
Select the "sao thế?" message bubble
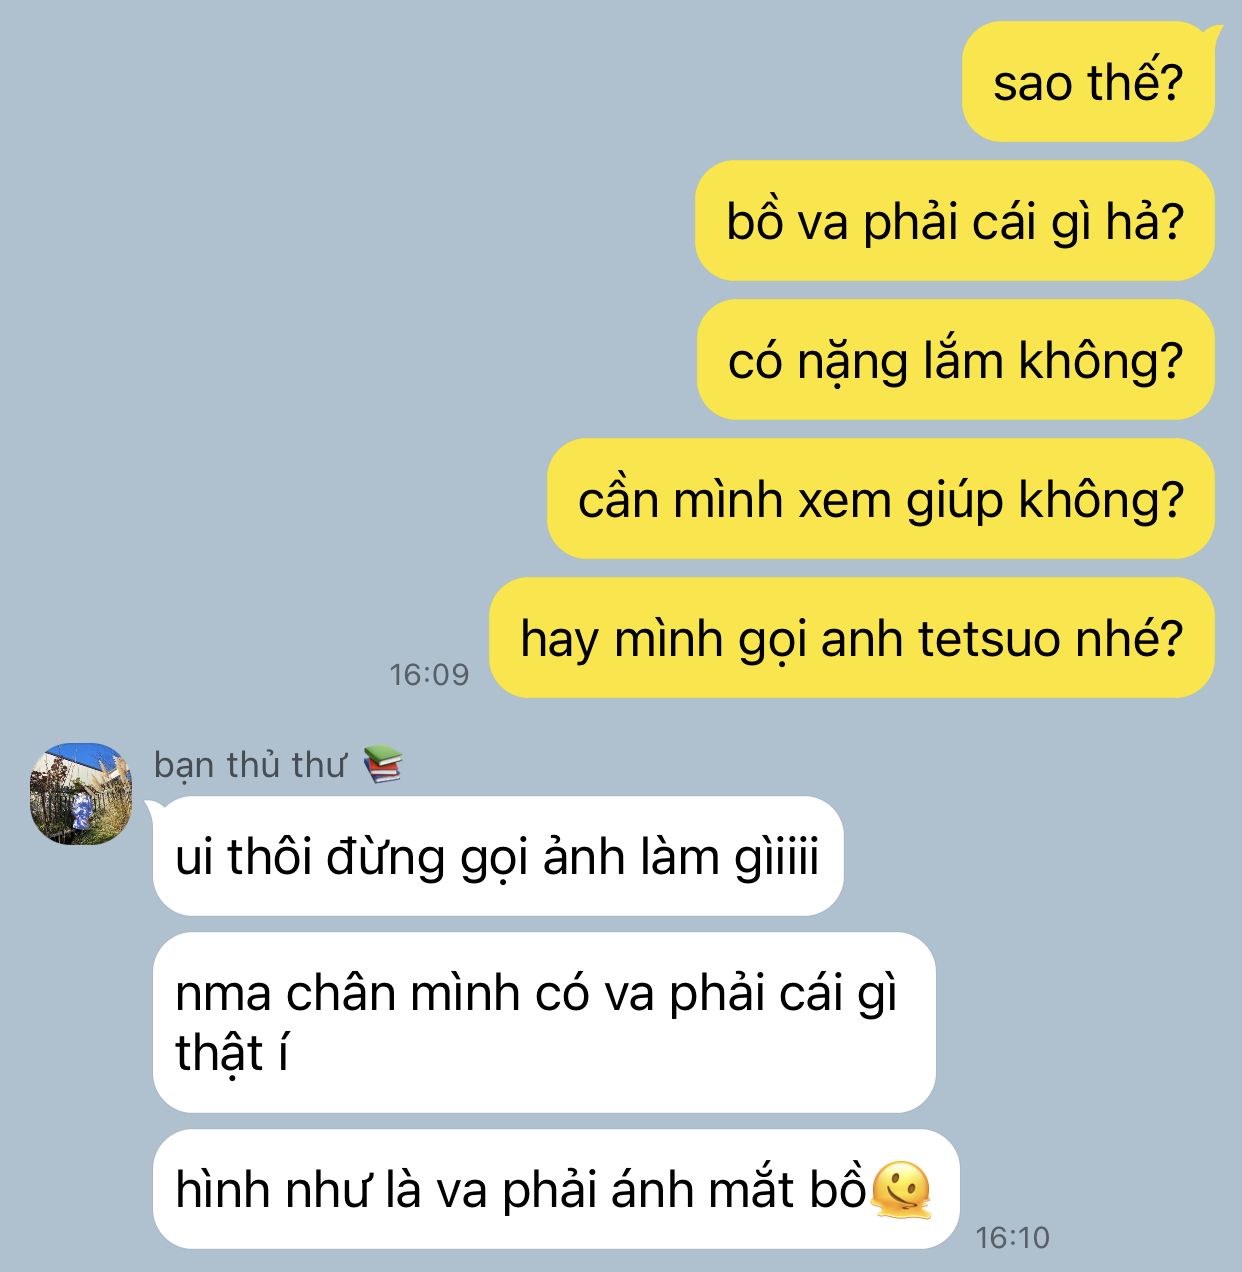tap(1088, 82)
